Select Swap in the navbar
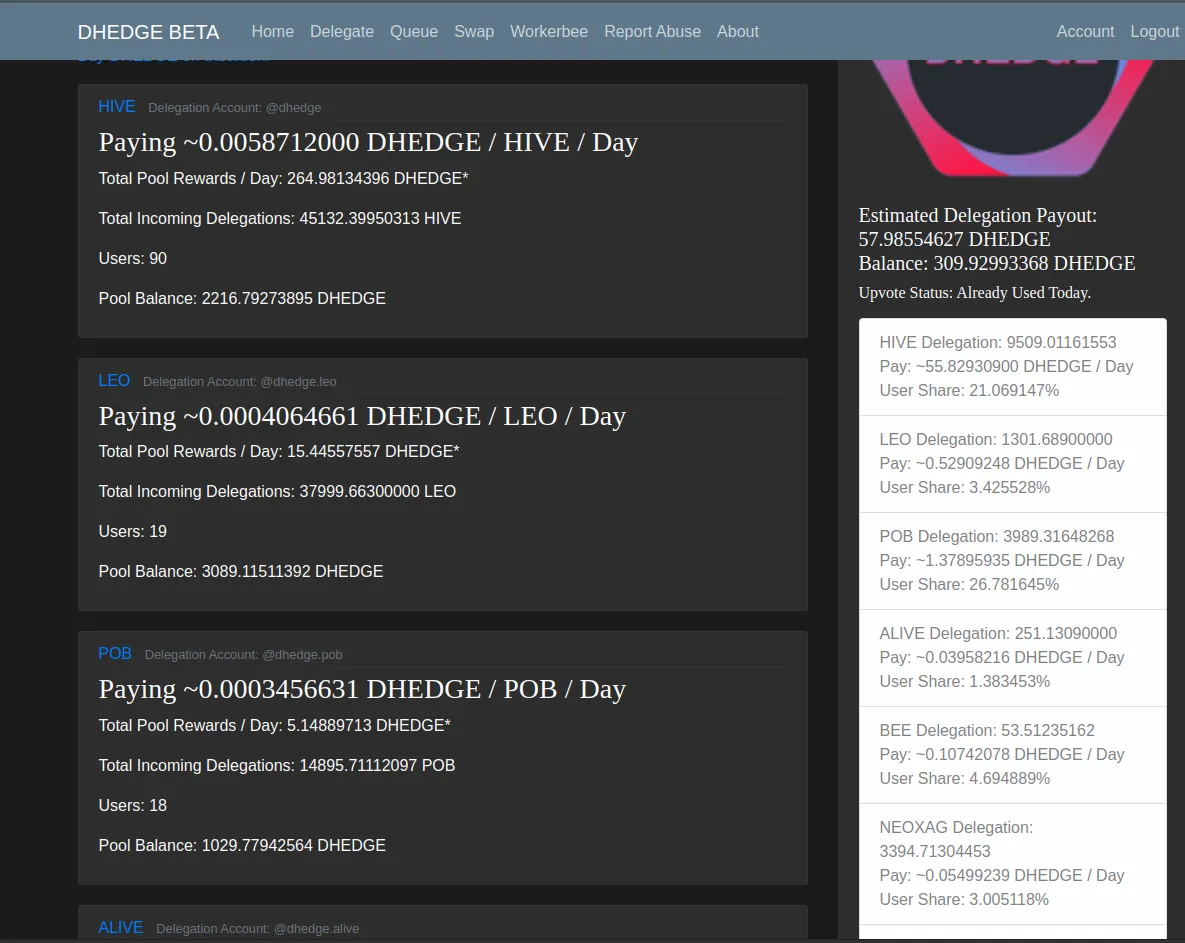The image size is (1185, 943). click(x=474, y=32)
